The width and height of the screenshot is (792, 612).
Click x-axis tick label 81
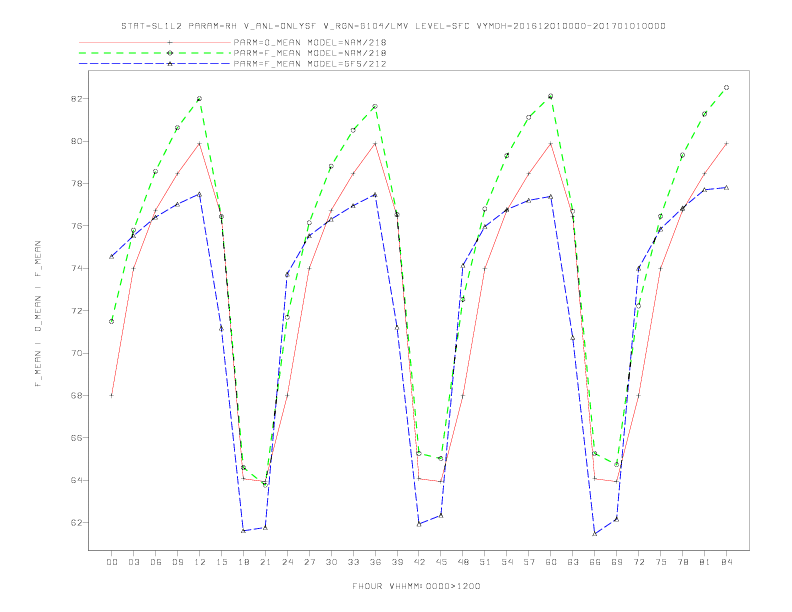[x=705, y=562]
